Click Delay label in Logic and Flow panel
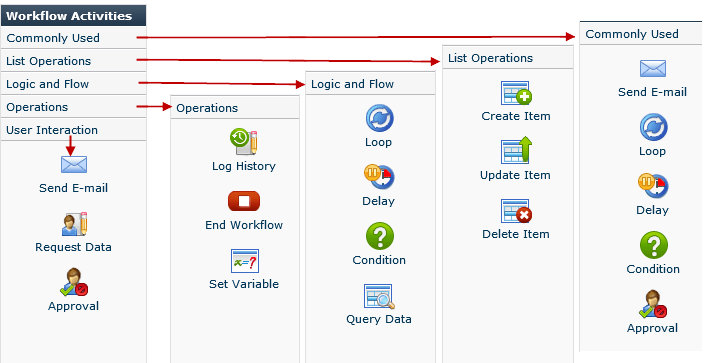This screenshot has width=705, height=363. point(379,201)
